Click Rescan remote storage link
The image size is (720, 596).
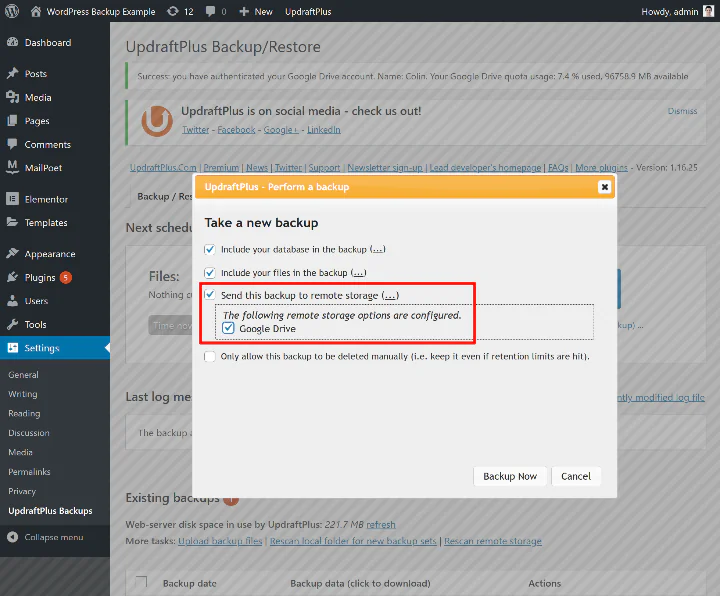pos(493,541)
